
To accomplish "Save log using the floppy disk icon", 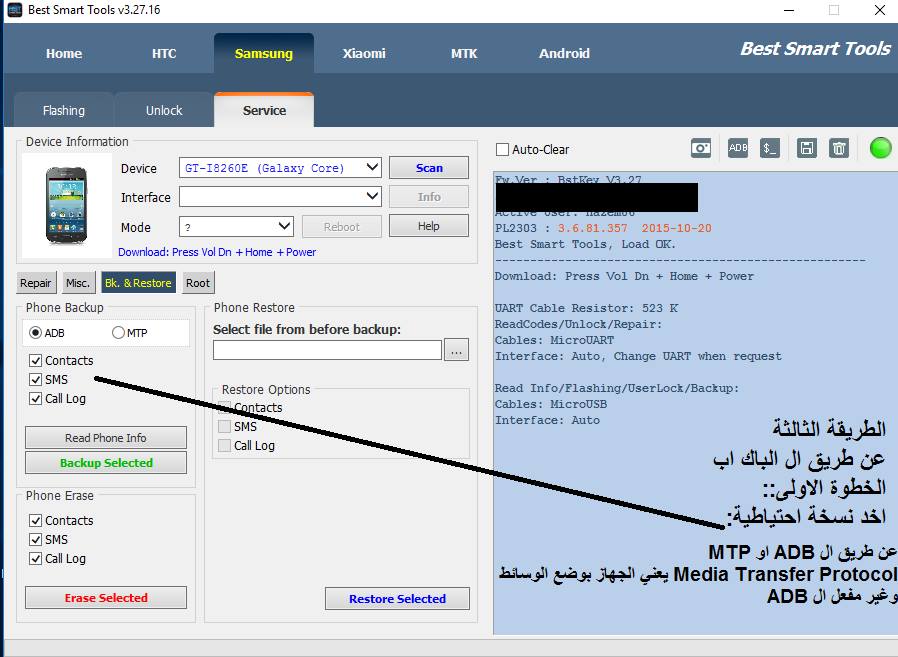I will pos(806,148).
